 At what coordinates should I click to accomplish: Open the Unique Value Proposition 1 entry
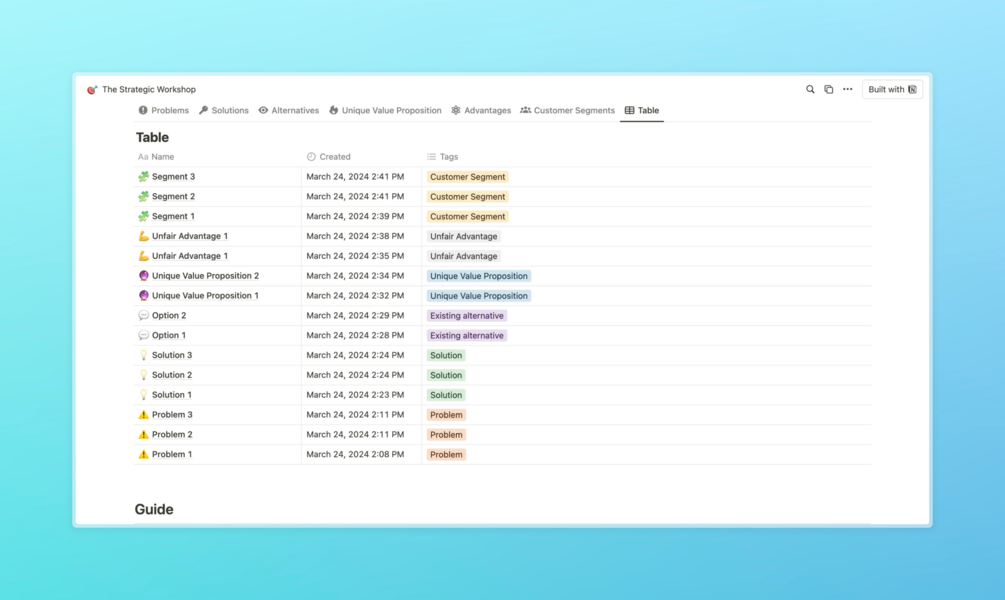pyautogui.click(x=205, y=296)
